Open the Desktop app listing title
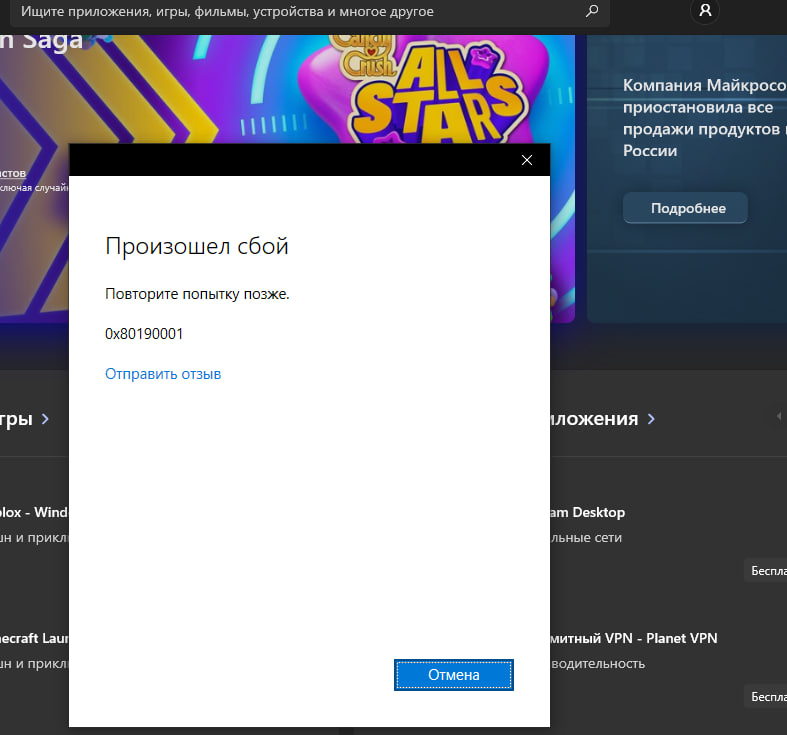The width and height of the screenshot is (787, 735). (x=588, y=512)
